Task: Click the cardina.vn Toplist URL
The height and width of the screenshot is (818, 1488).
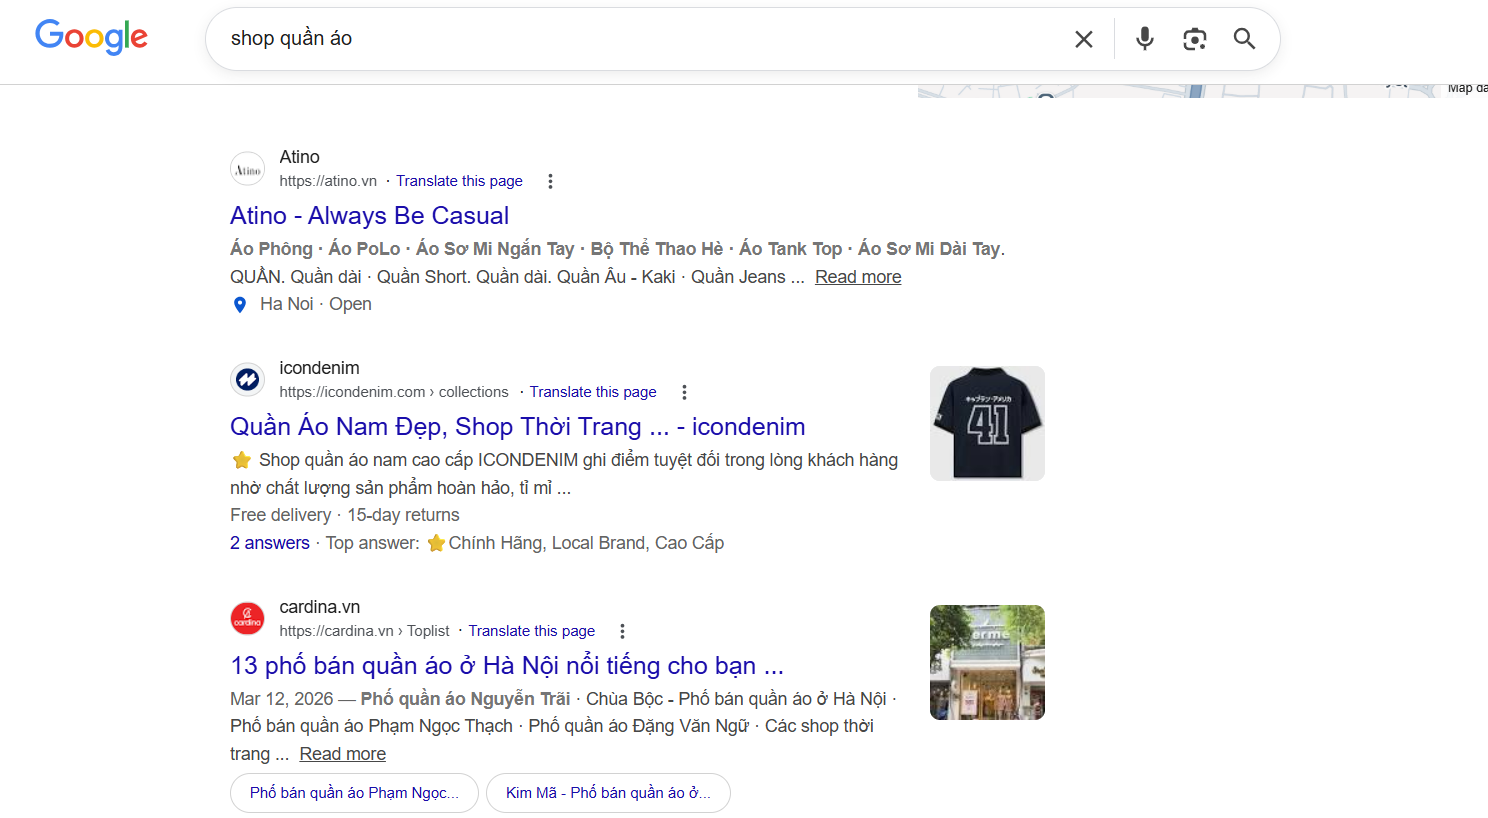Action: coord(364,631)
